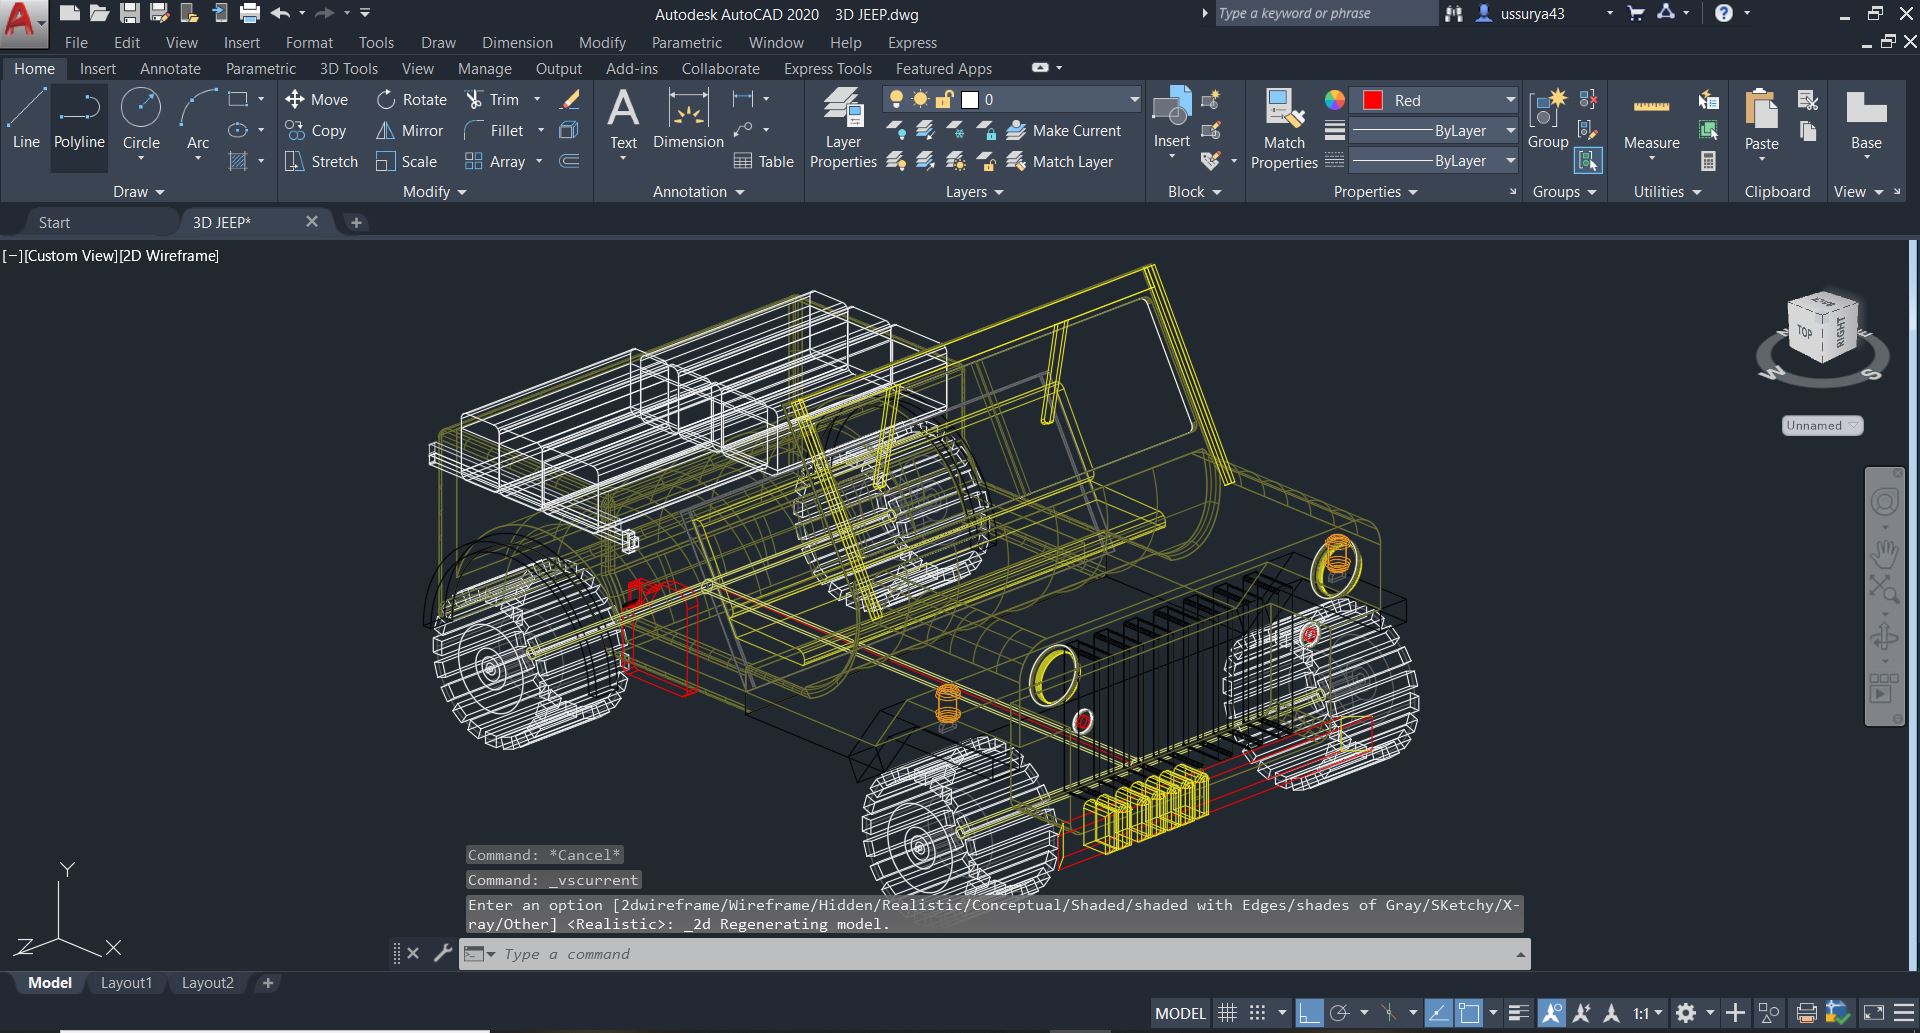Click the layer 0 white color swatch

(969, 99)
